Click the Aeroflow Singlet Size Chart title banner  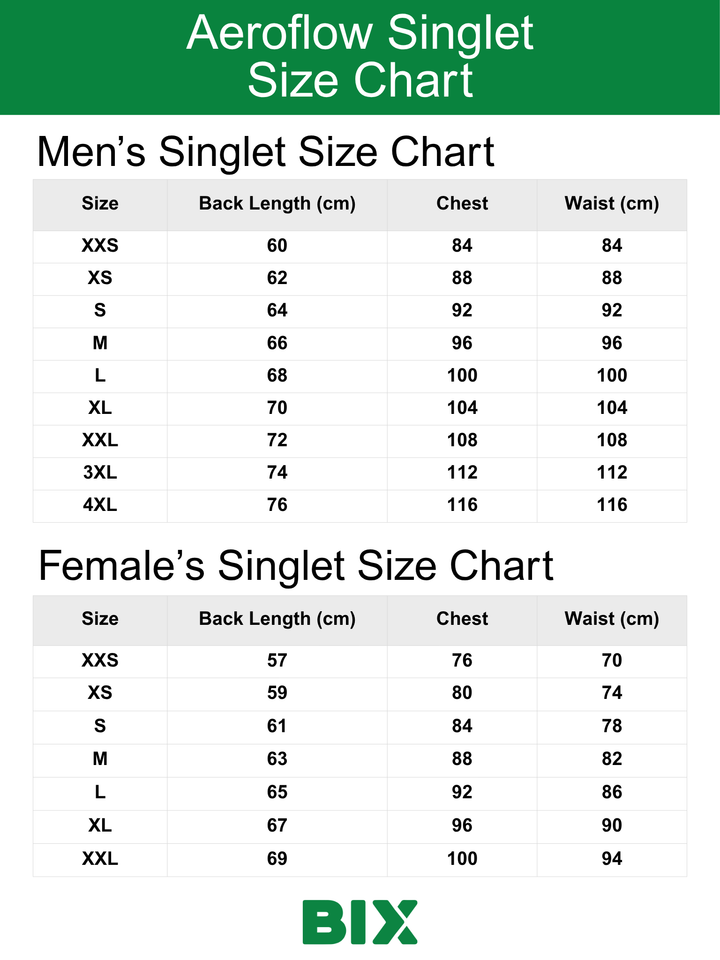pyautogui.click(x=360, y=57)
